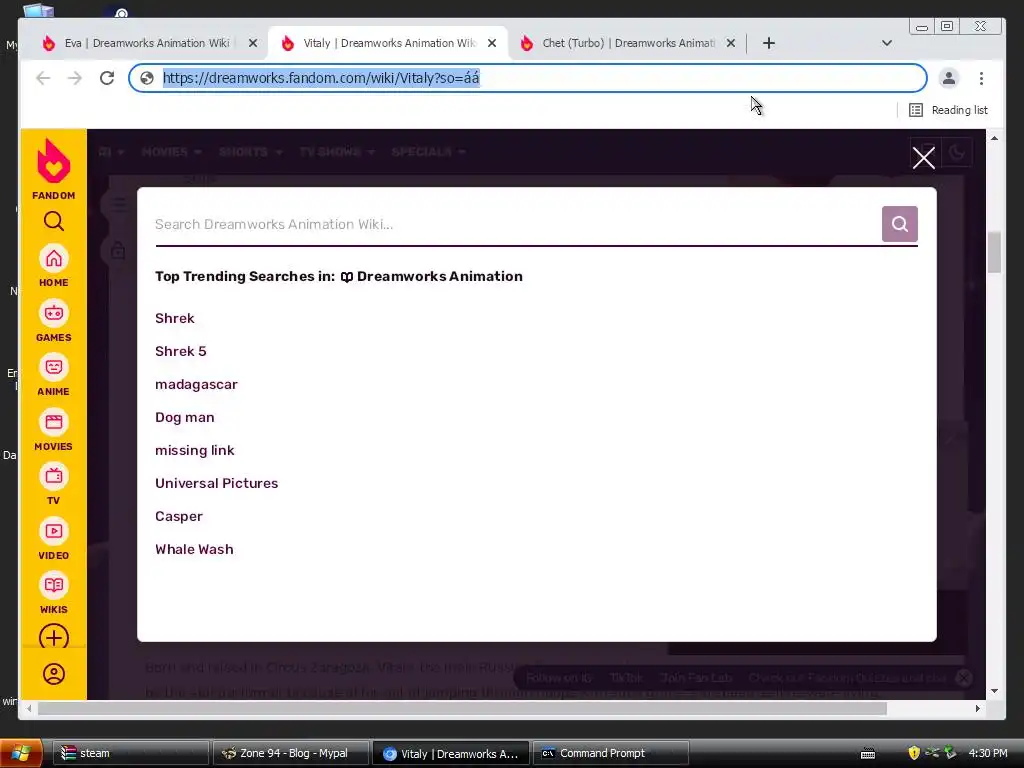The image size is (1024, 768).
Task: Open a new browser tab
Action: coord(769,43)
